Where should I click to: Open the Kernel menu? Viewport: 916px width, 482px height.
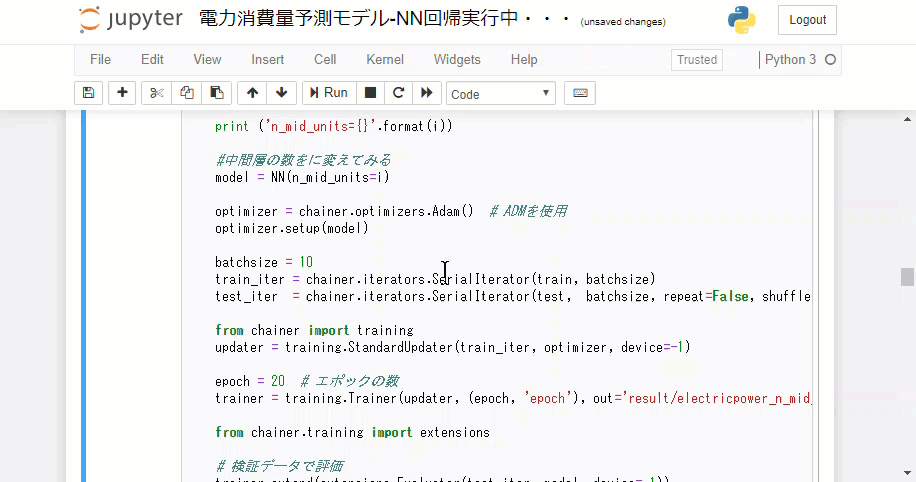385,59
